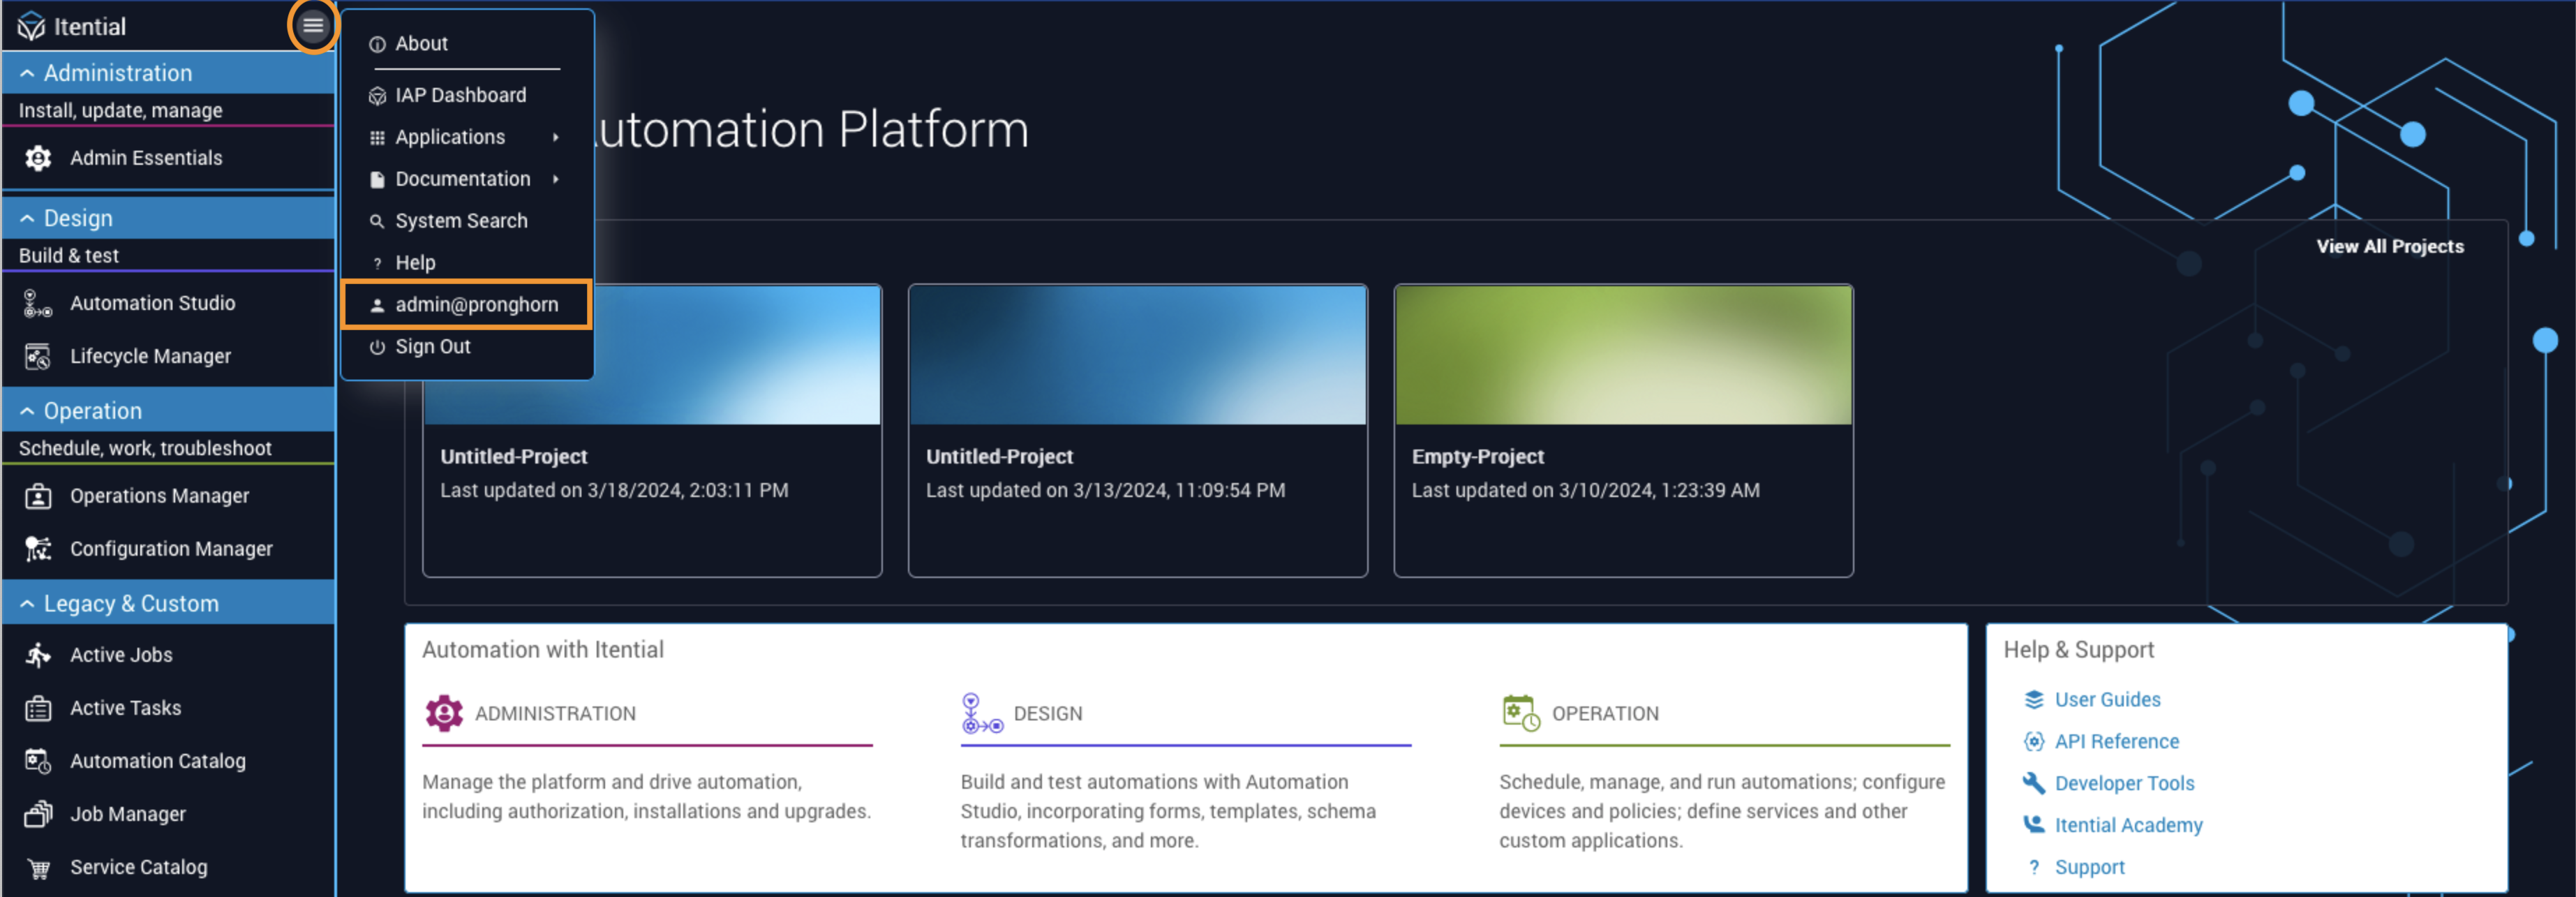Open Automation Studio from sidebar

pyautogui.click(x=152, y=303)
